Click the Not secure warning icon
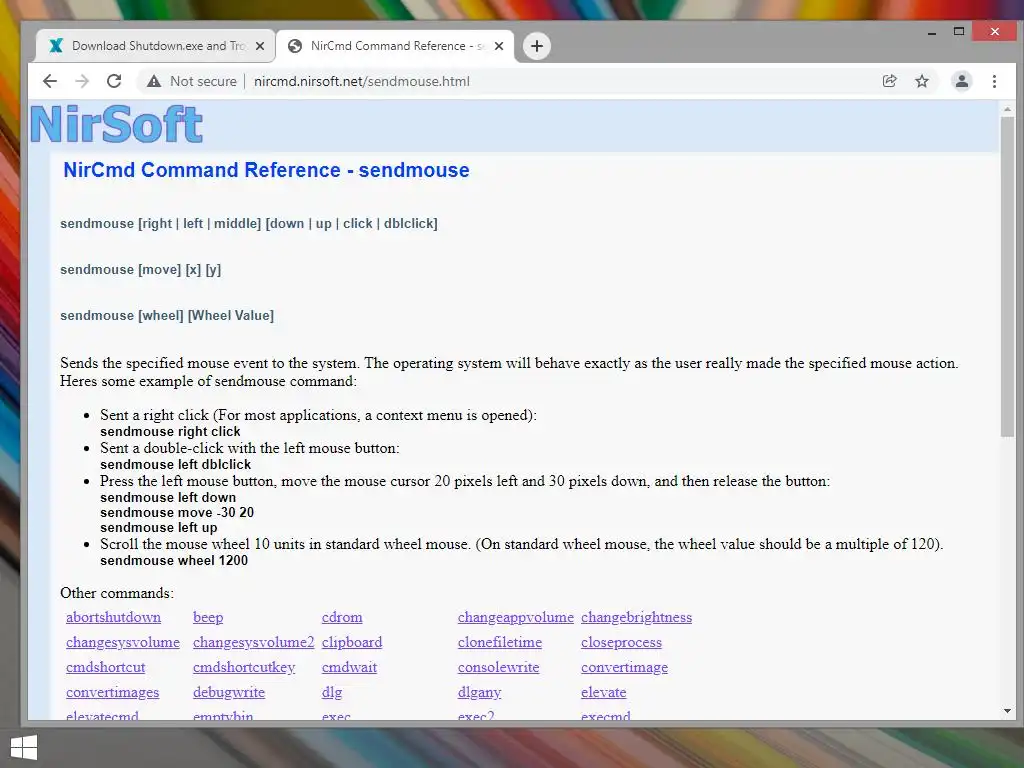Screen dimensions: 1024x768 [x=153, y=81]
